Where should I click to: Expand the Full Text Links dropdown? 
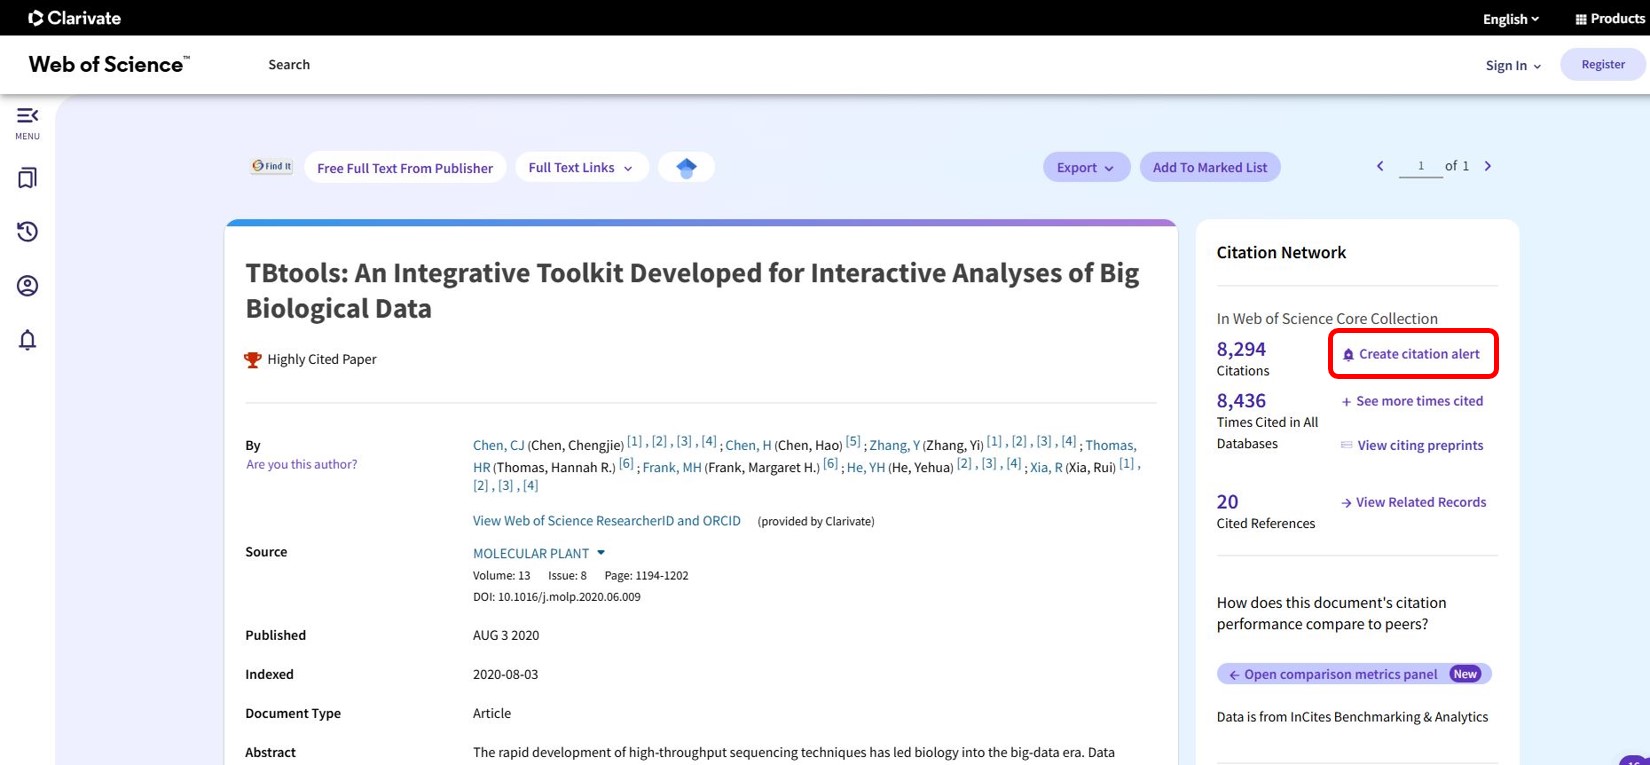click(x=581, y=168)
